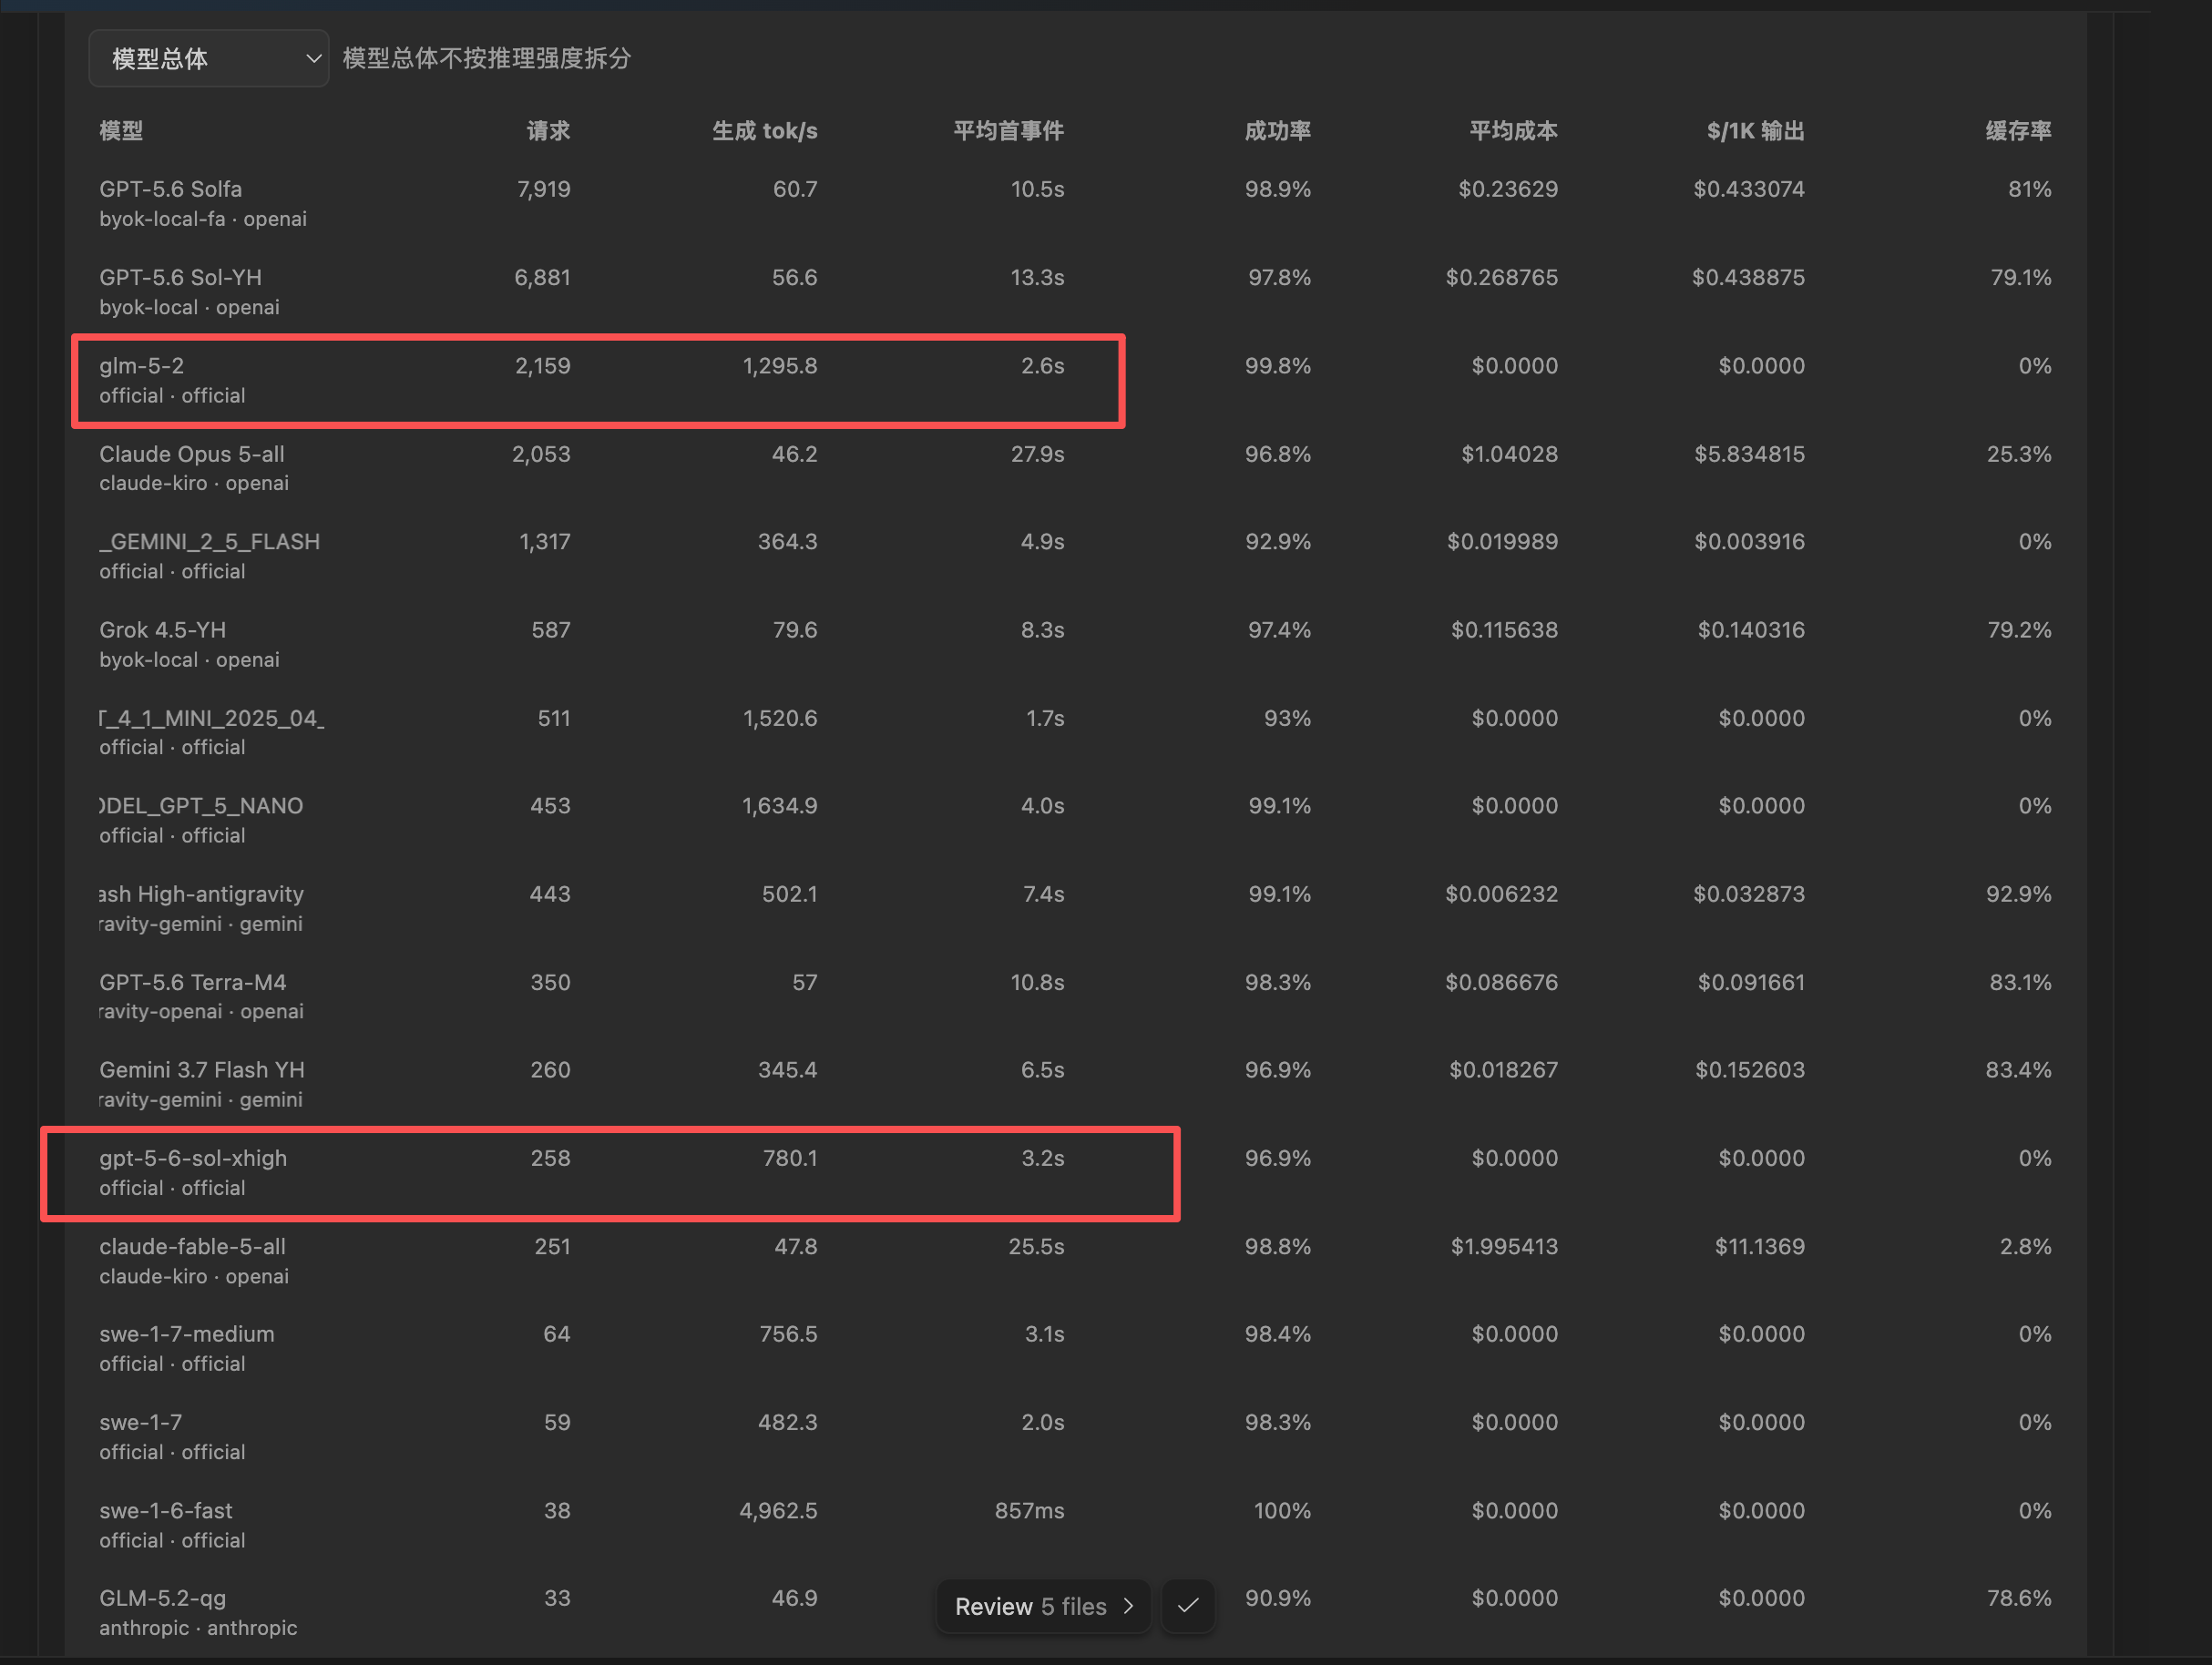Select the _GEMINI_2_5_FLASH model name
This screenshot has height=1665, width=2212.
(x=210, y=542)
